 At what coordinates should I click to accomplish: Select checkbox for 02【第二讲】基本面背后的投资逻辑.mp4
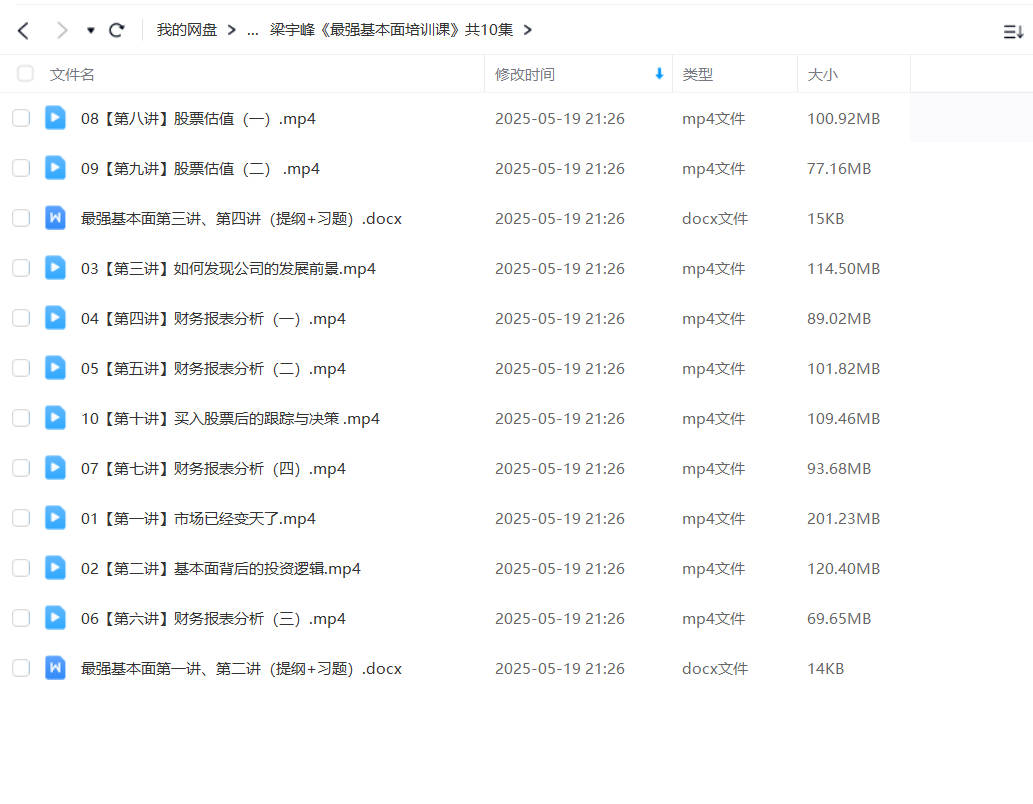(x=21, y=568)
